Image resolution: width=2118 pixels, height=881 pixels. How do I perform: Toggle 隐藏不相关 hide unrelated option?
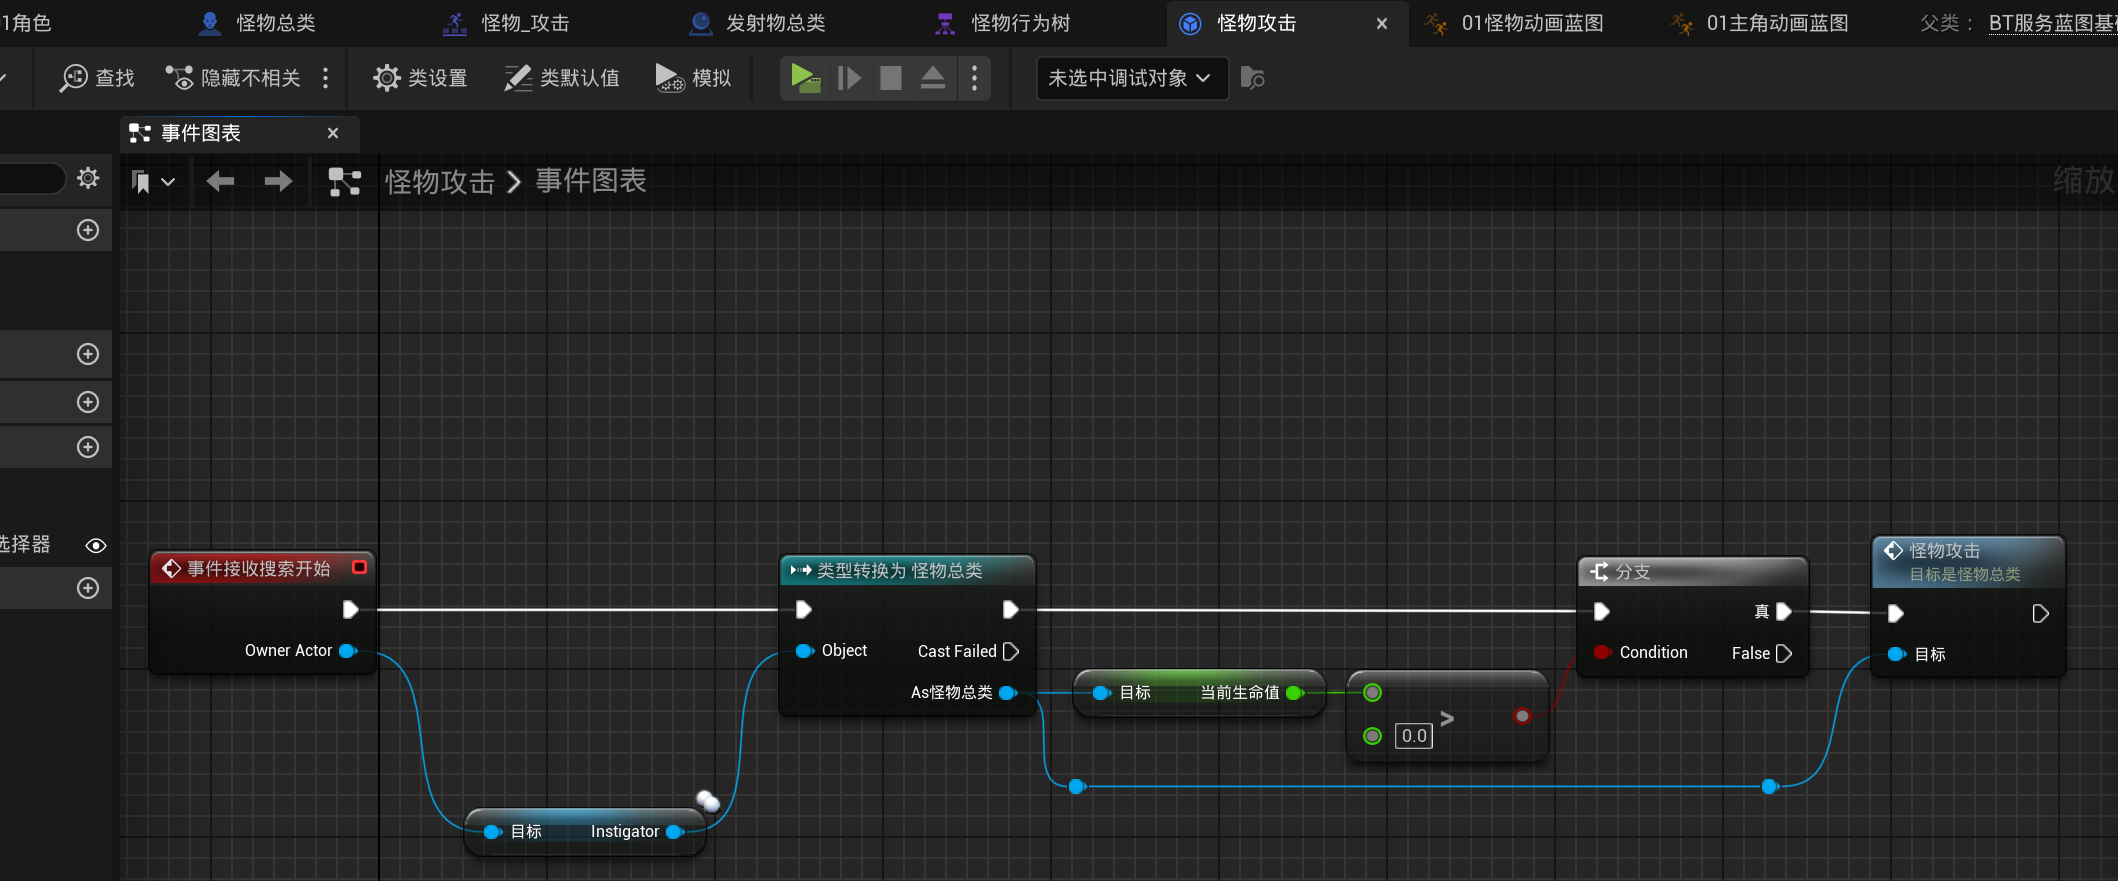pyautogui.click(x=233, y=78)
